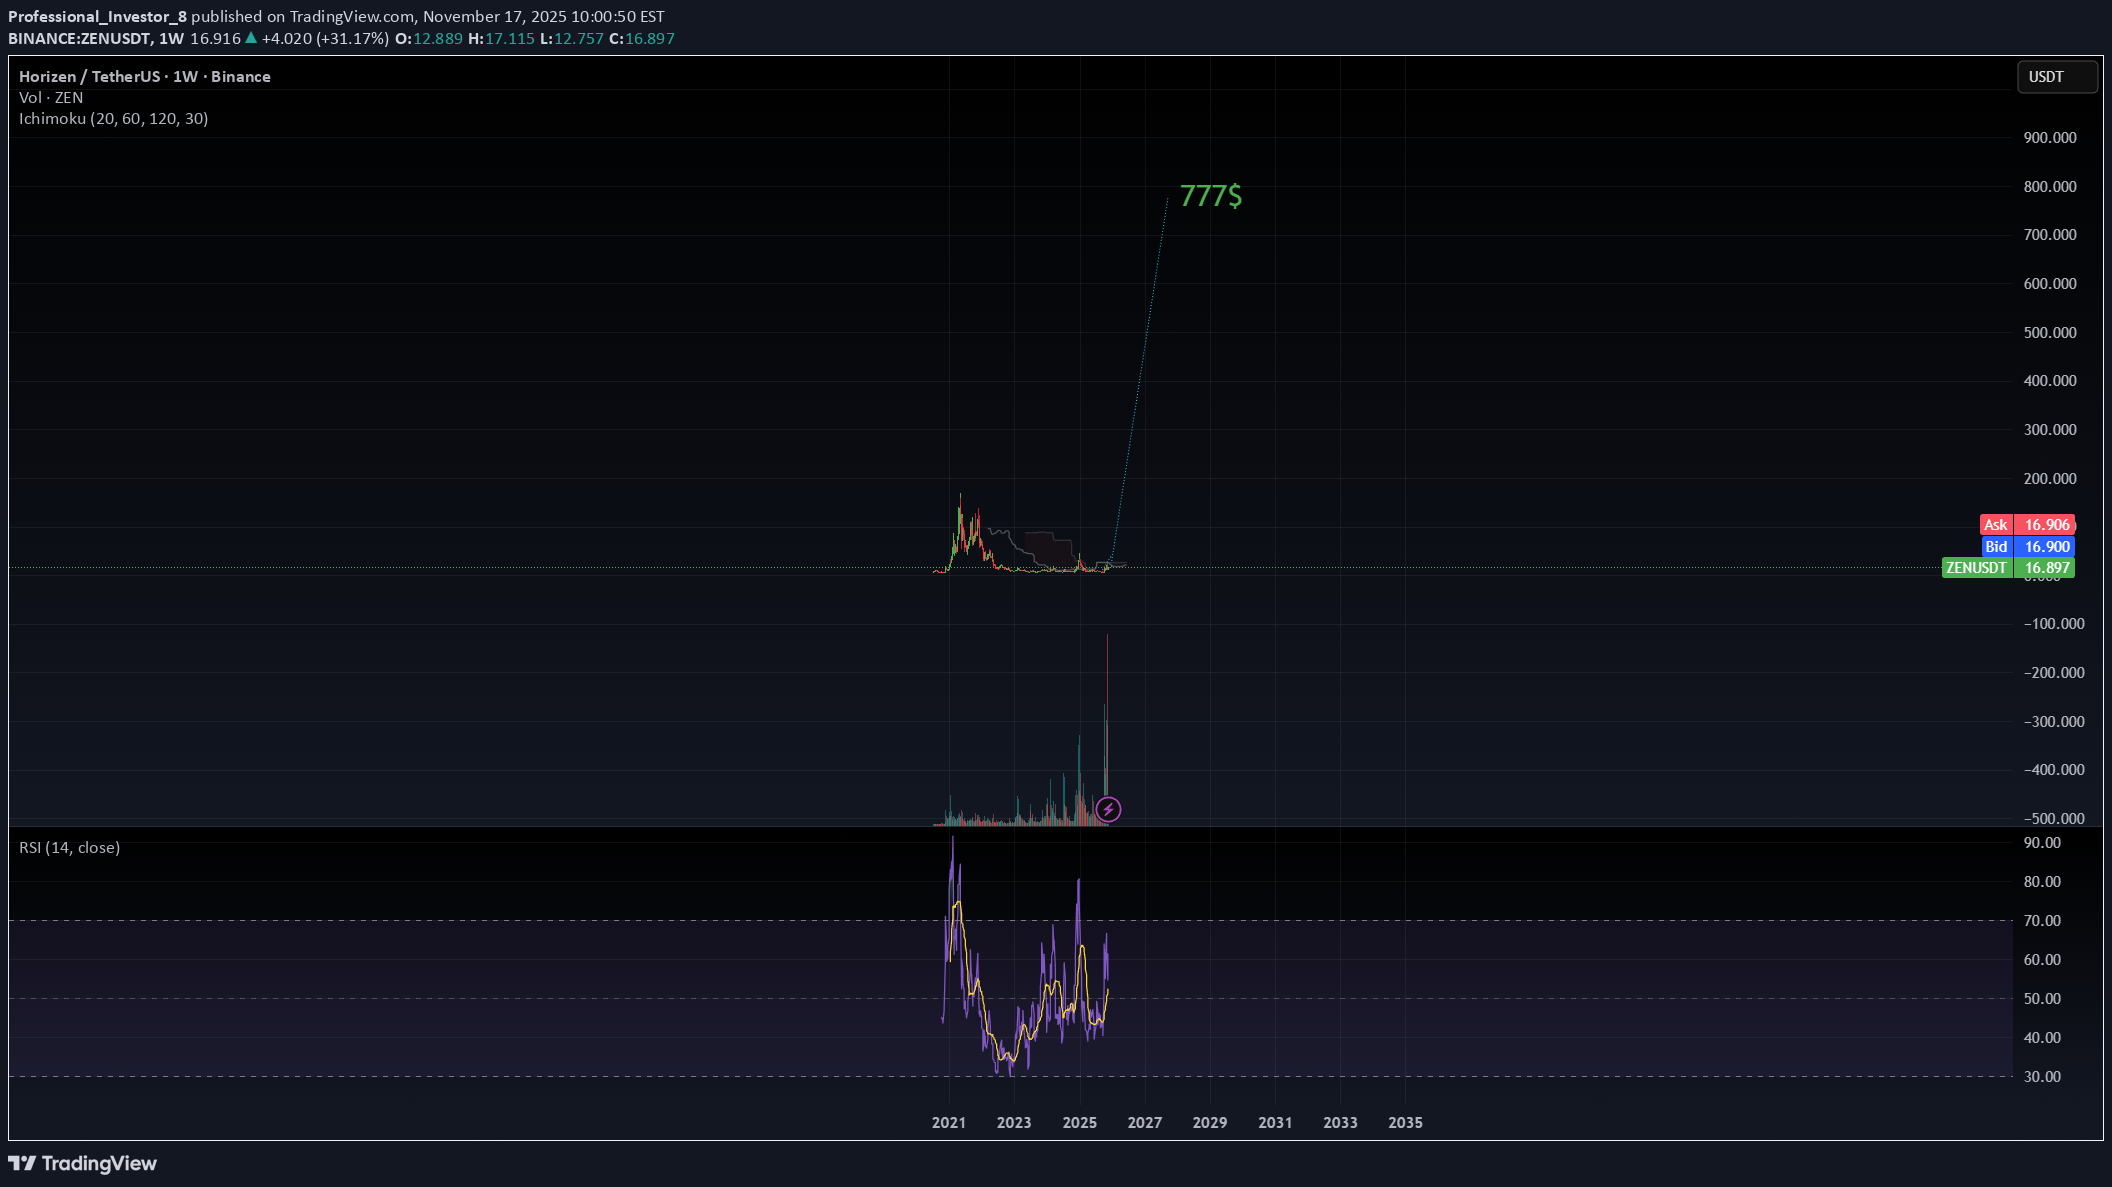
Task: Select the red Ask price tag
Action: coord(2027,525)
